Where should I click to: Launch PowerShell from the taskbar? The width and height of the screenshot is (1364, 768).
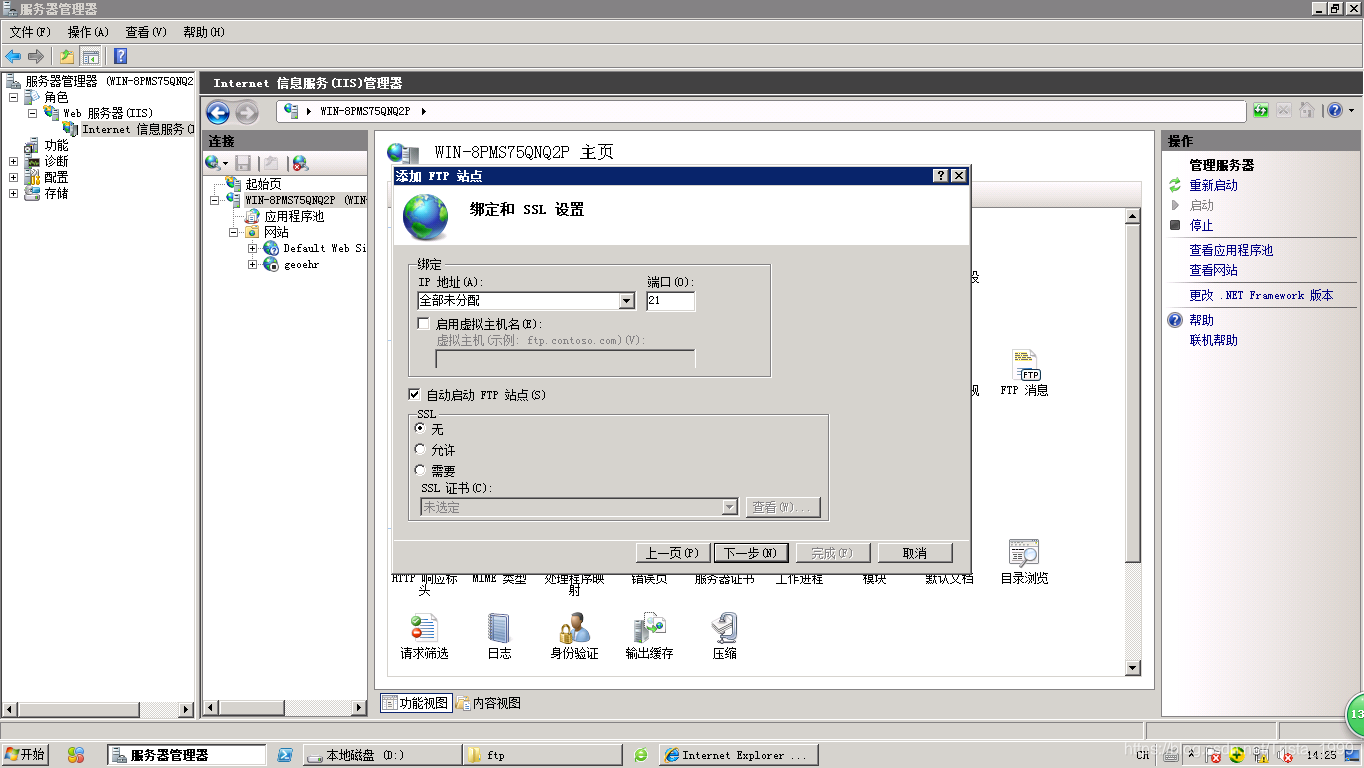click(x=285, y=755)
